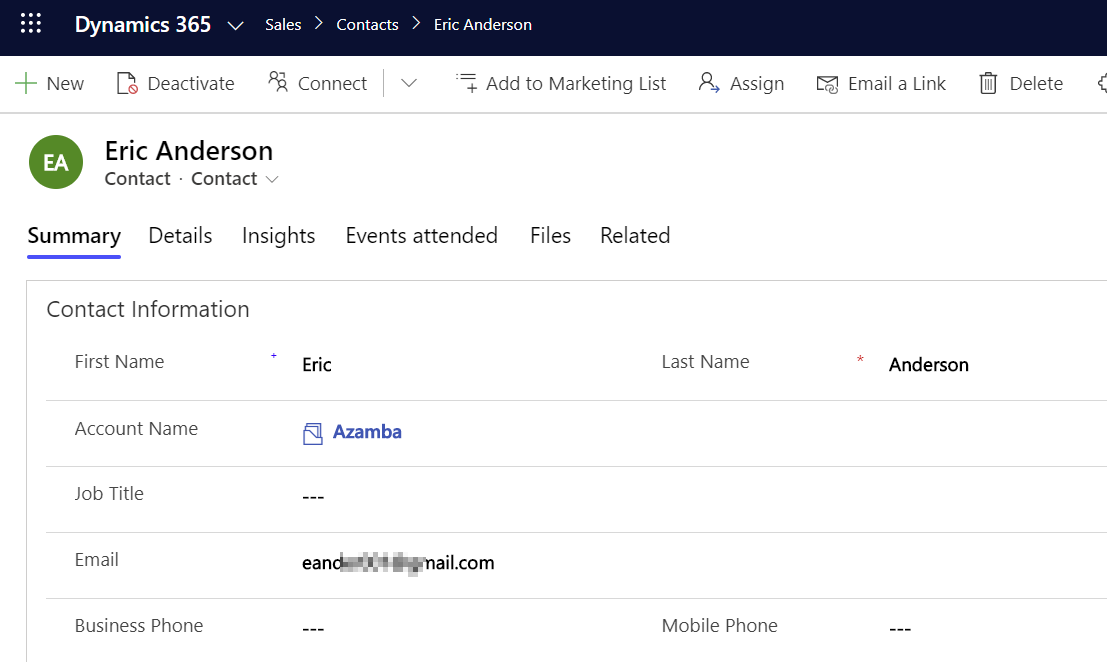Switch to the Details tab
This screenshot has width=1107, height=662.
(180, 236)
